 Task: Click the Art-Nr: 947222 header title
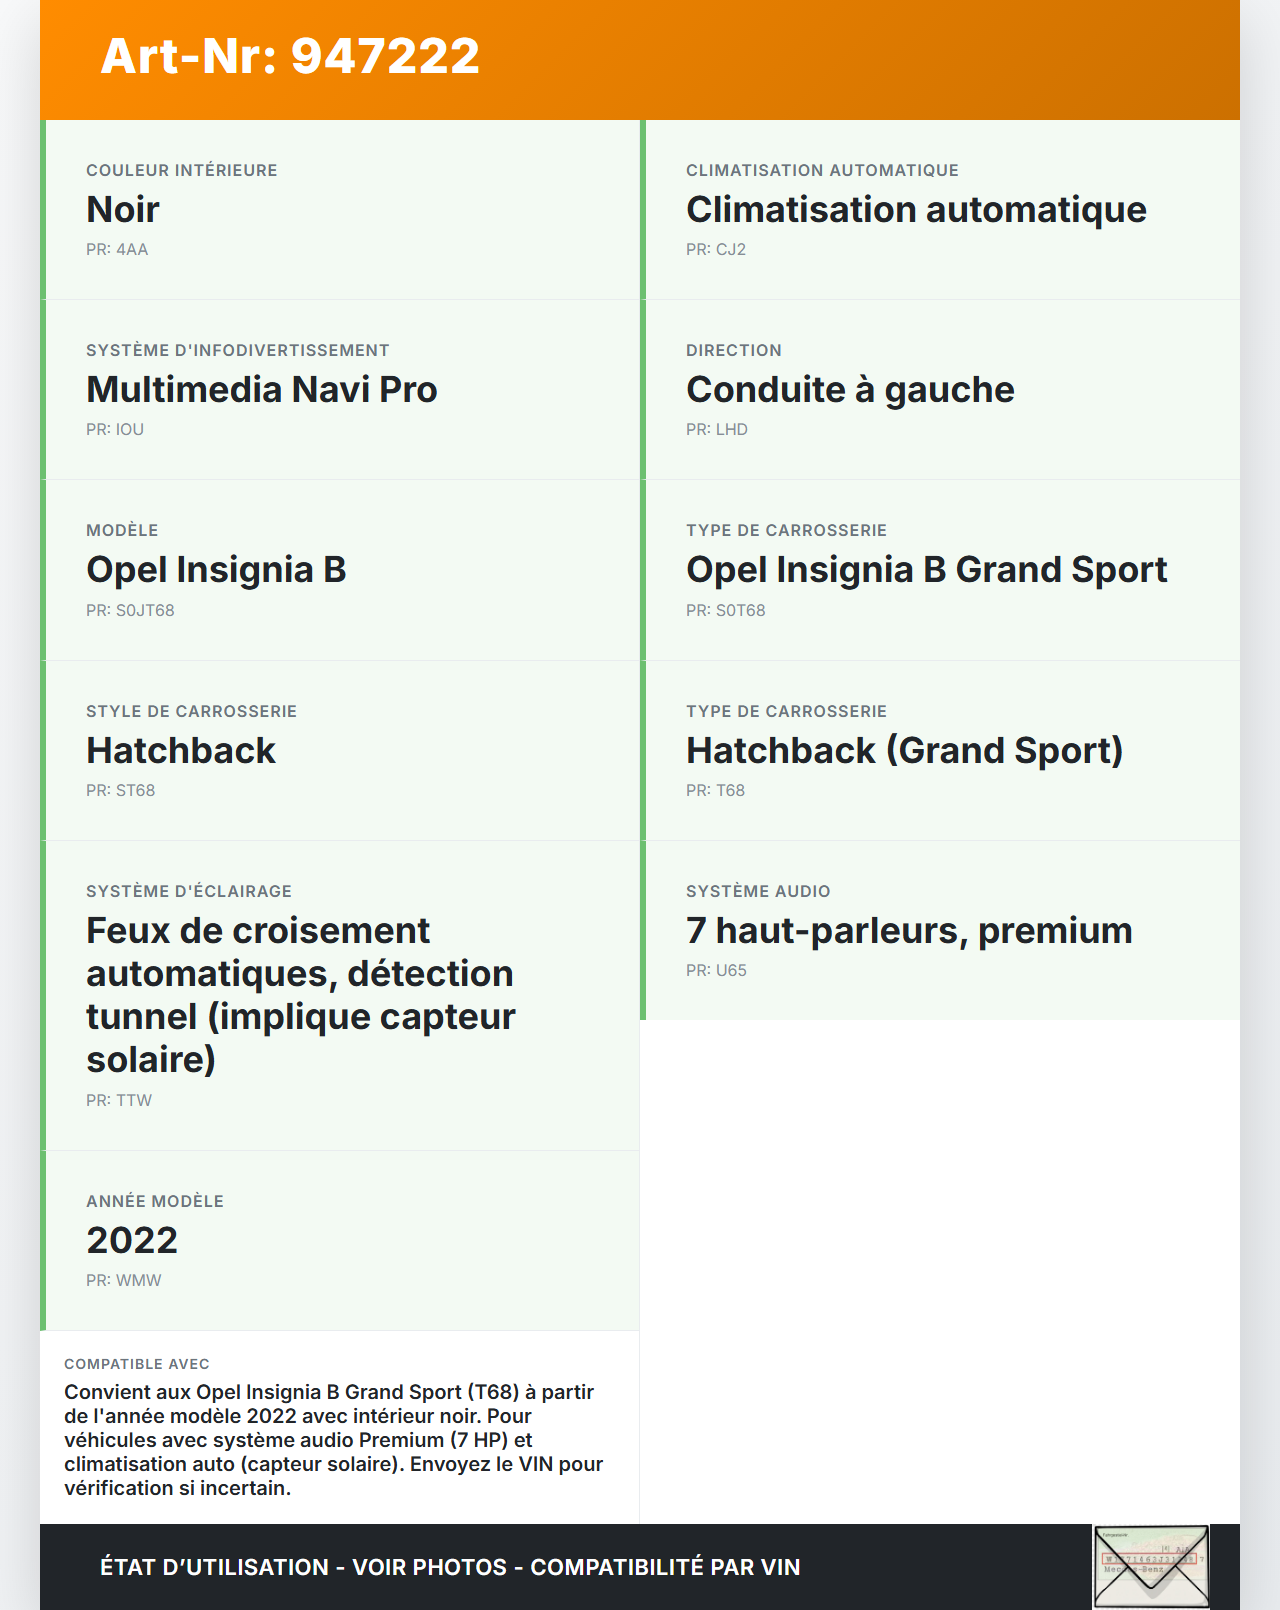point(290,56)
